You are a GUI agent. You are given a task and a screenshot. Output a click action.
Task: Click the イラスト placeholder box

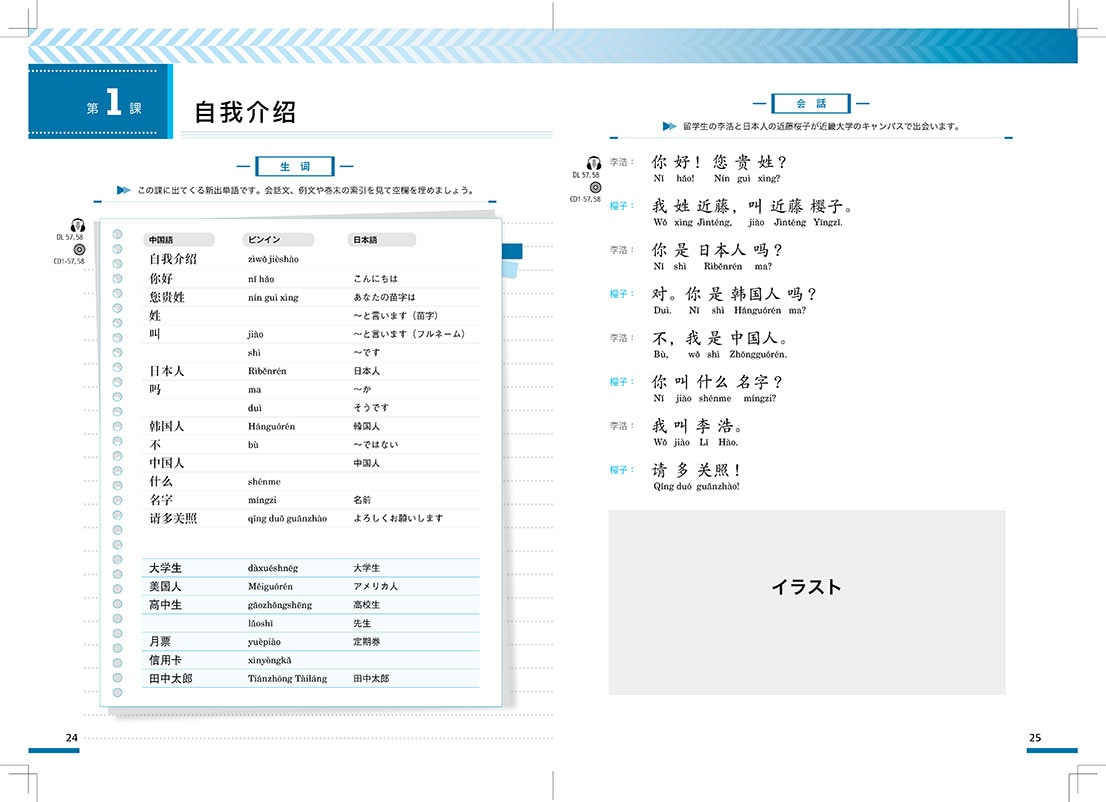pyautogui.click(x=807, y=602)
